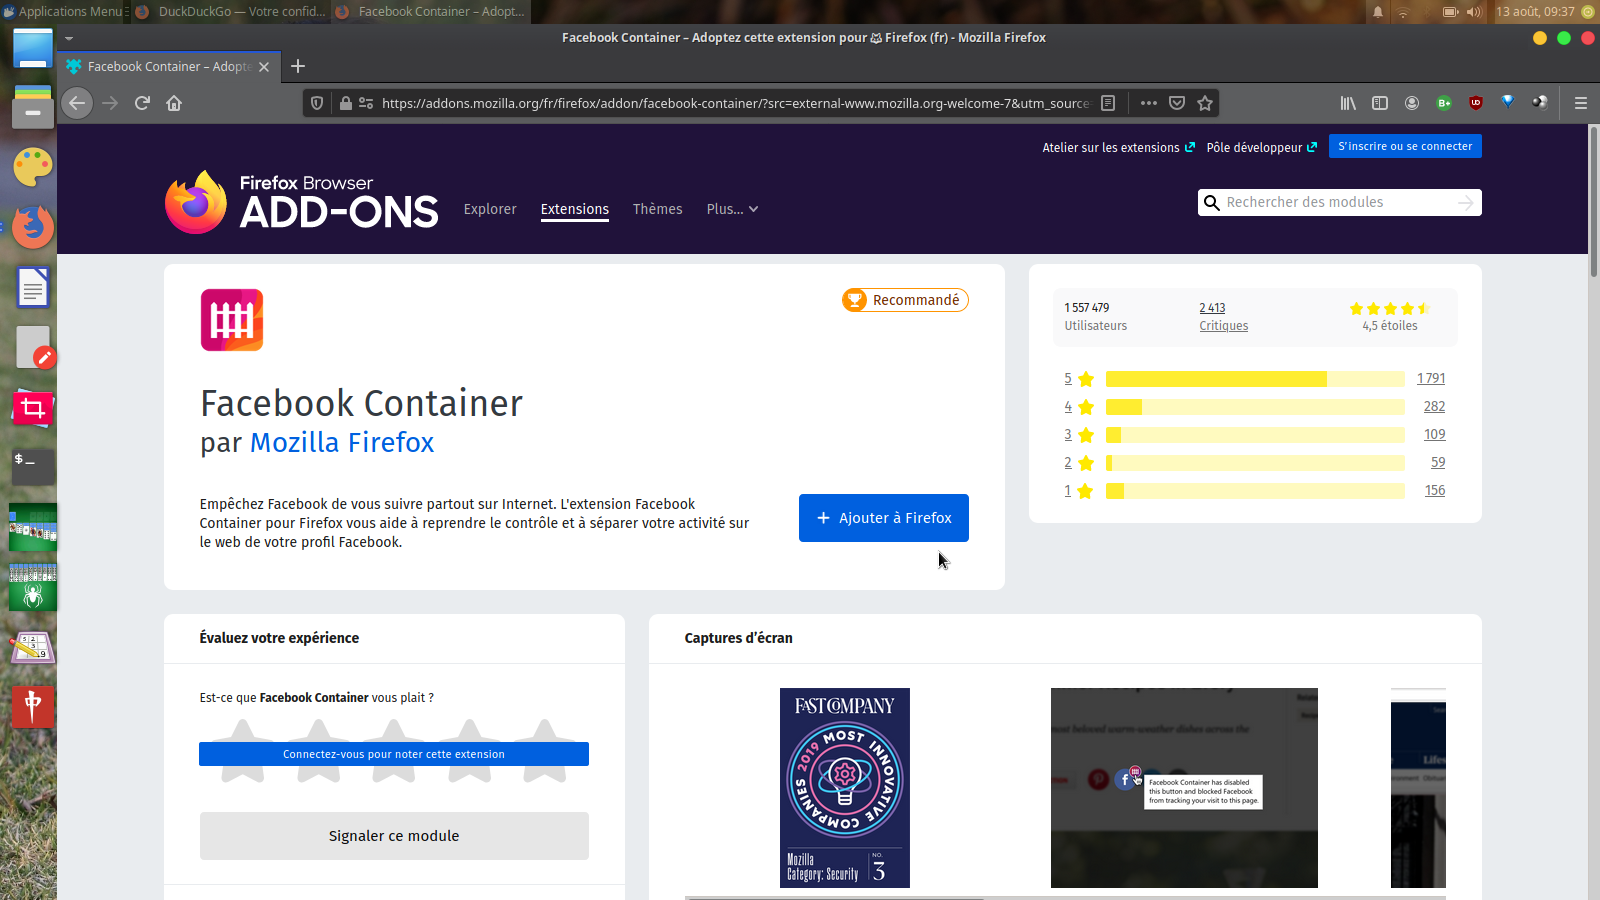Open page actions three-dots menu

[x=1149, y=103]
